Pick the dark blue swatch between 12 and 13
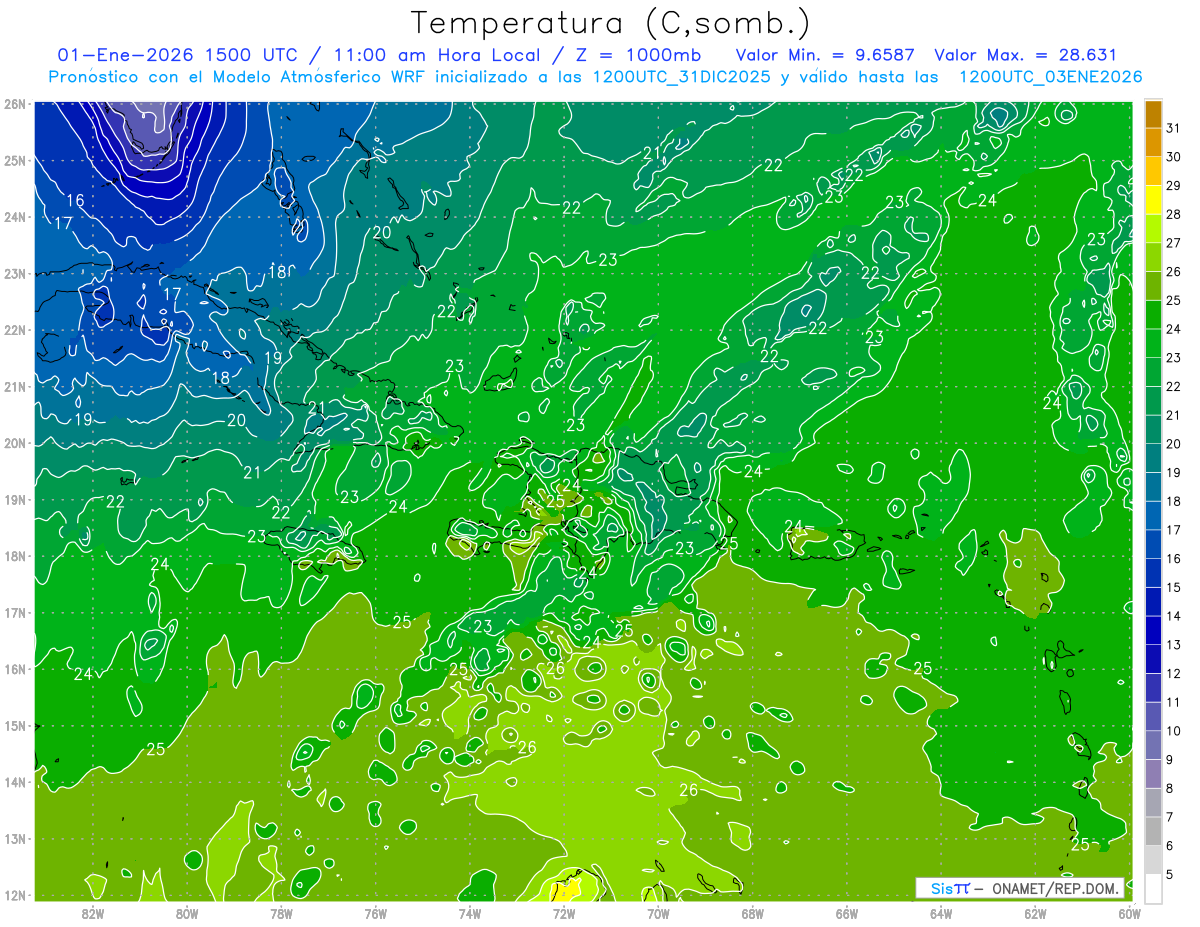This screenshot has width=1200, height=927. (1153, 659)
